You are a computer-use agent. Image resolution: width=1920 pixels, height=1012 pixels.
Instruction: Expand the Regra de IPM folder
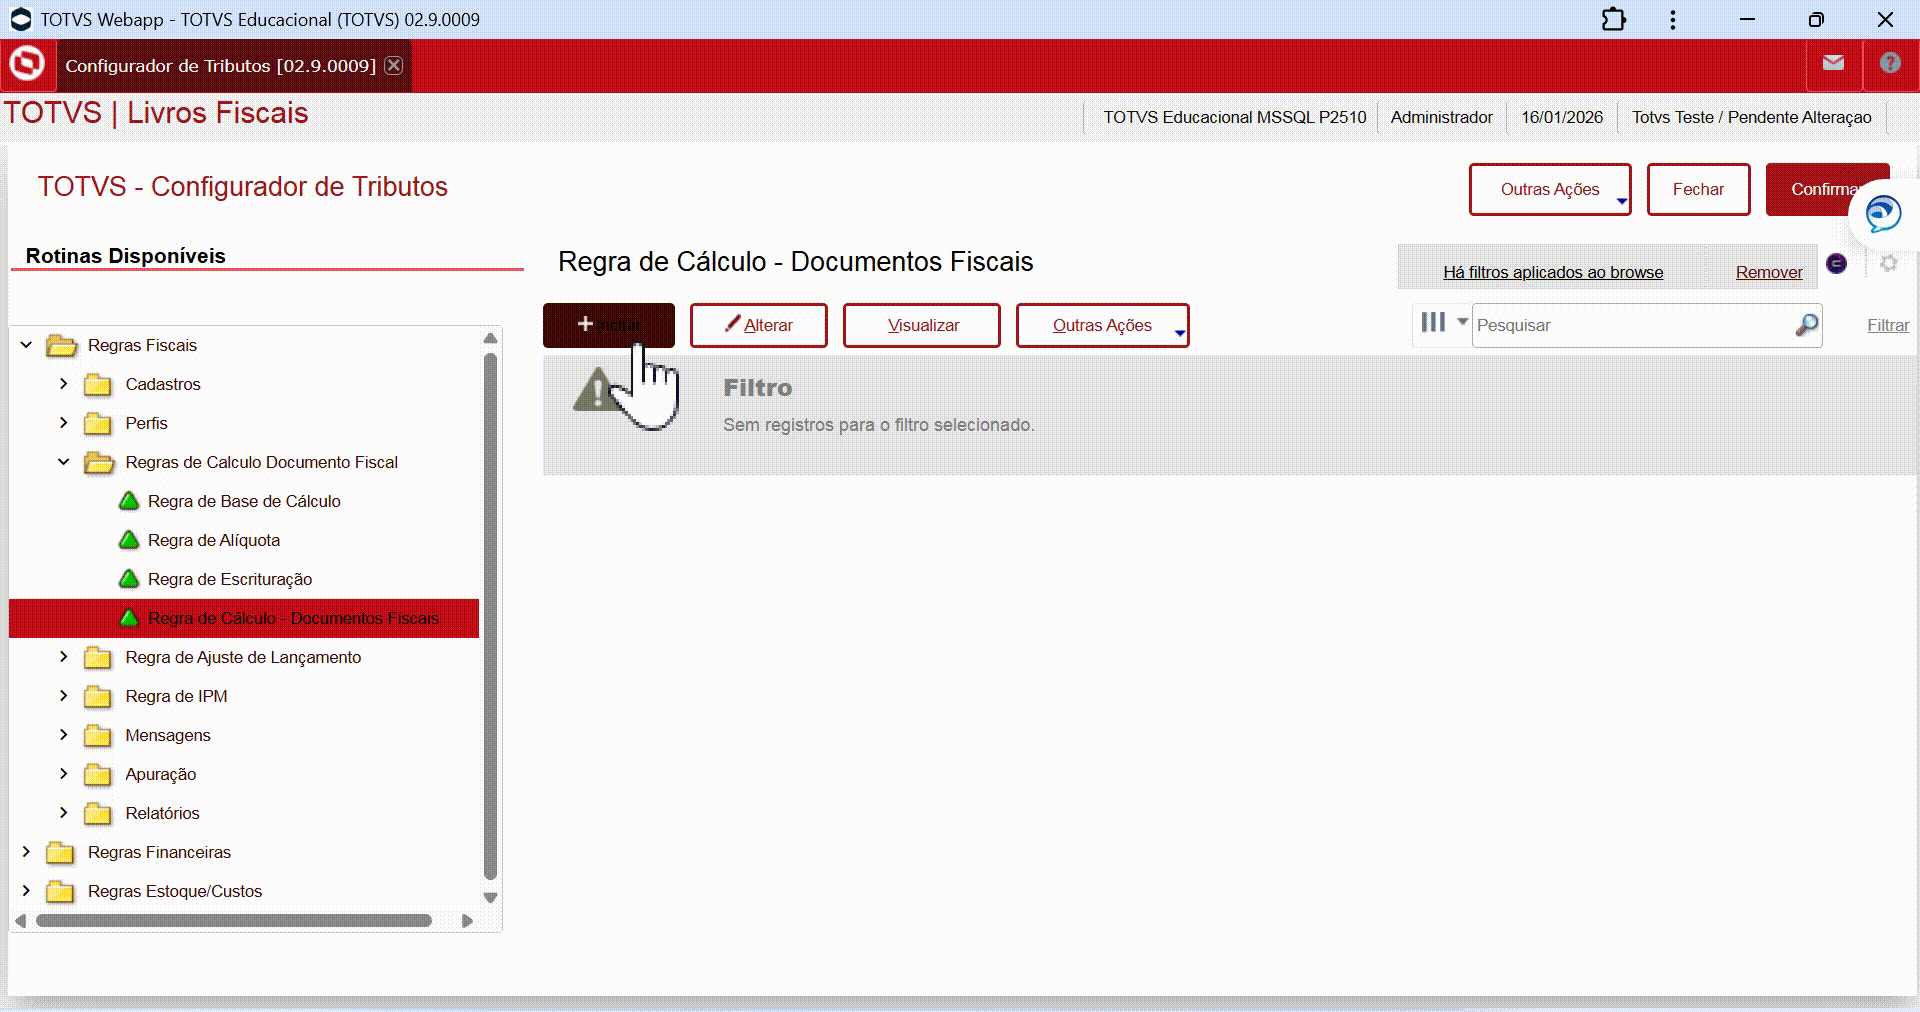coord(63,696)
